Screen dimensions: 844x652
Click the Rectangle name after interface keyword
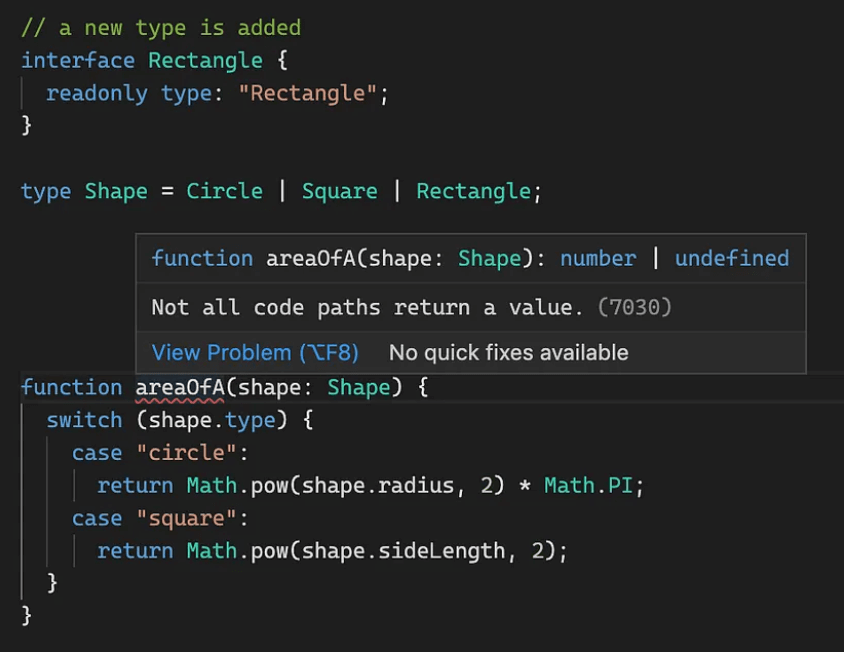pos(205,60)
